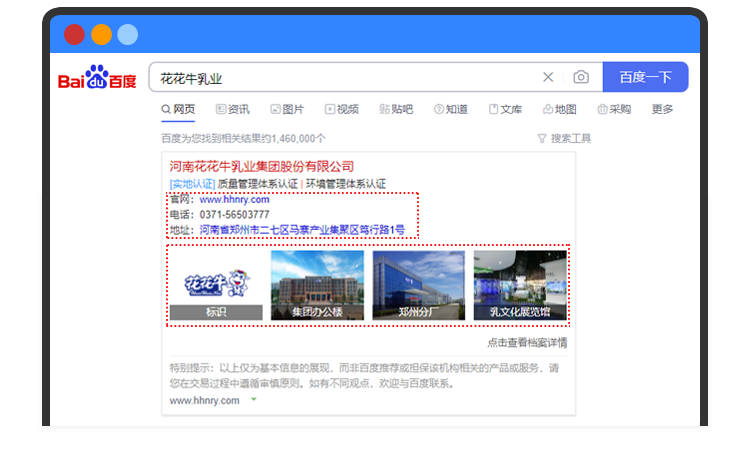Click the result count text 1,460,000个
Image resolution: width=750 pixels, height=451 pixels.
[298, 139]
